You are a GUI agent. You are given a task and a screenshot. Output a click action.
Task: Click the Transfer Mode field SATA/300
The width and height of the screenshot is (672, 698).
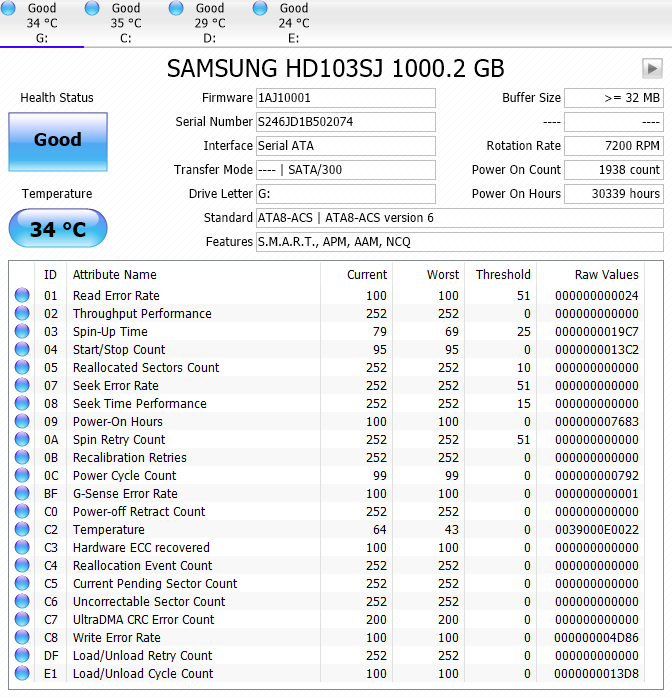(346, 170)
